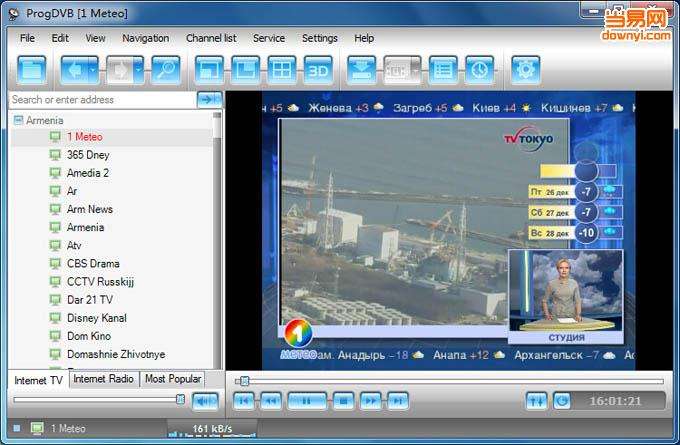Select the Dar 21 TV channel
Viewport: 680px width, 445px height.
[x=90, y=300]
